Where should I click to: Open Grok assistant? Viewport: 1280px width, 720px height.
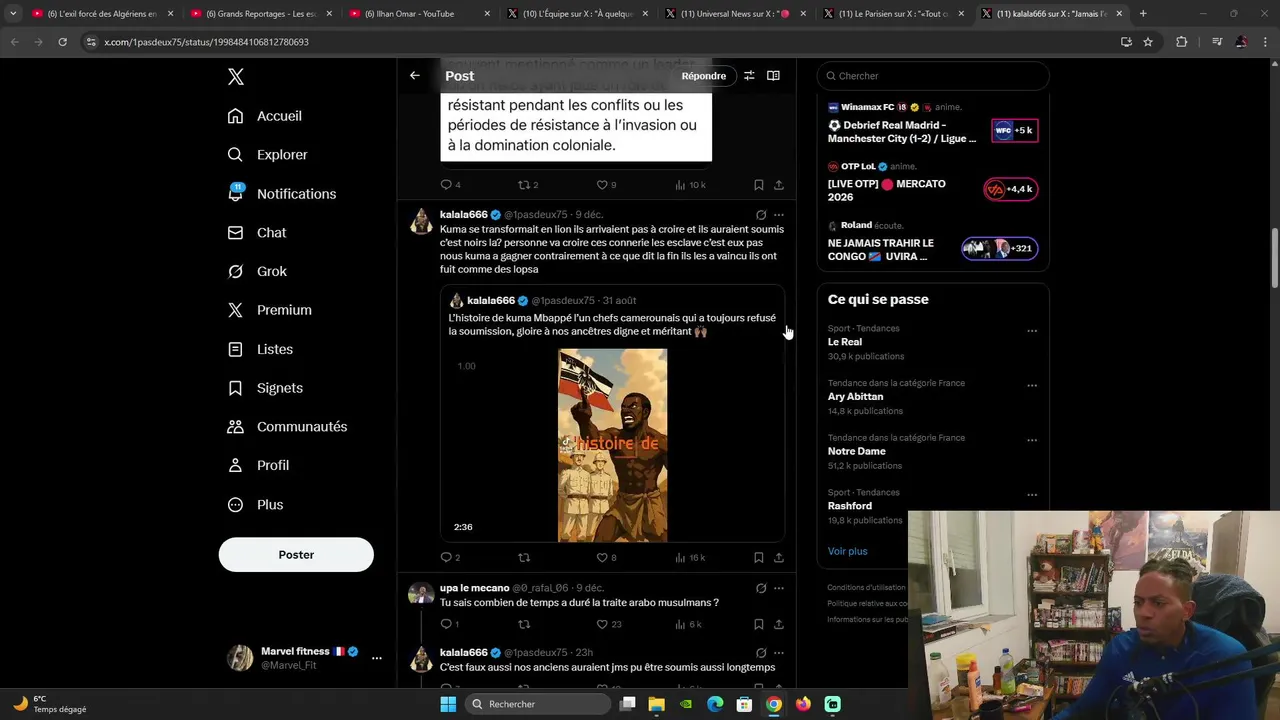[257, 272]
